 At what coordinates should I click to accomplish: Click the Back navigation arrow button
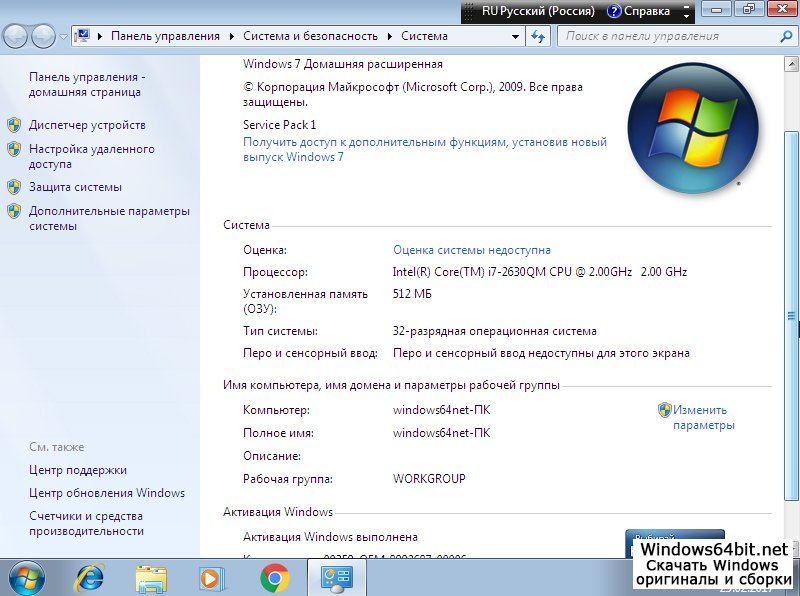pos(16,37)
